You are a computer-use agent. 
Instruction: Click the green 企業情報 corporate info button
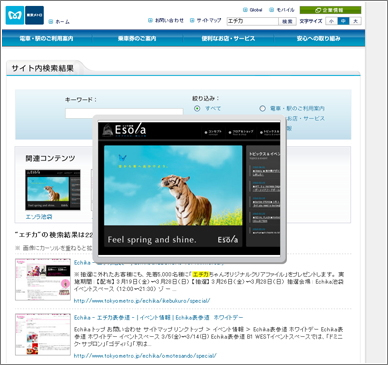point(330,10)
